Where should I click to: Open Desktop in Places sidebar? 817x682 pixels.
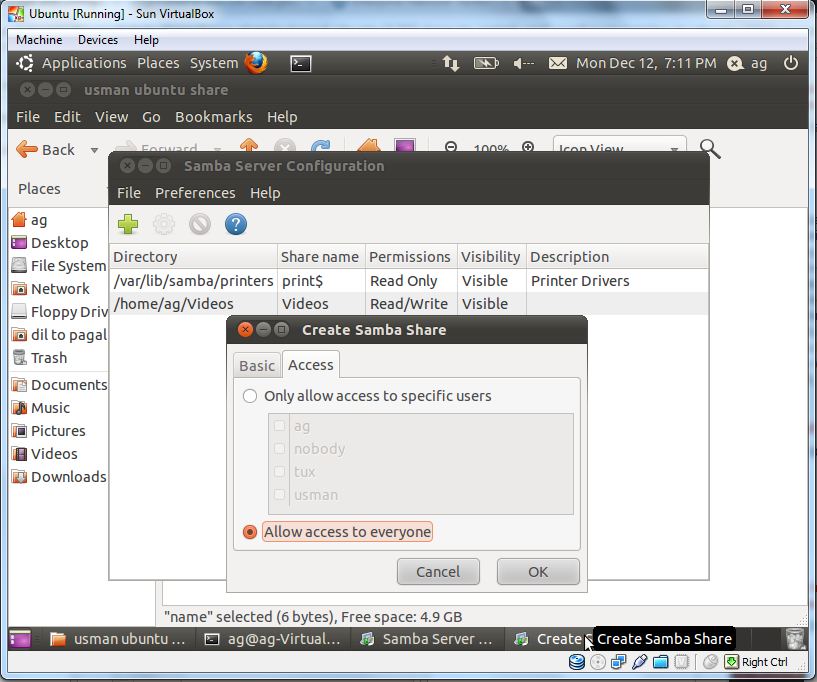(59, 243)
